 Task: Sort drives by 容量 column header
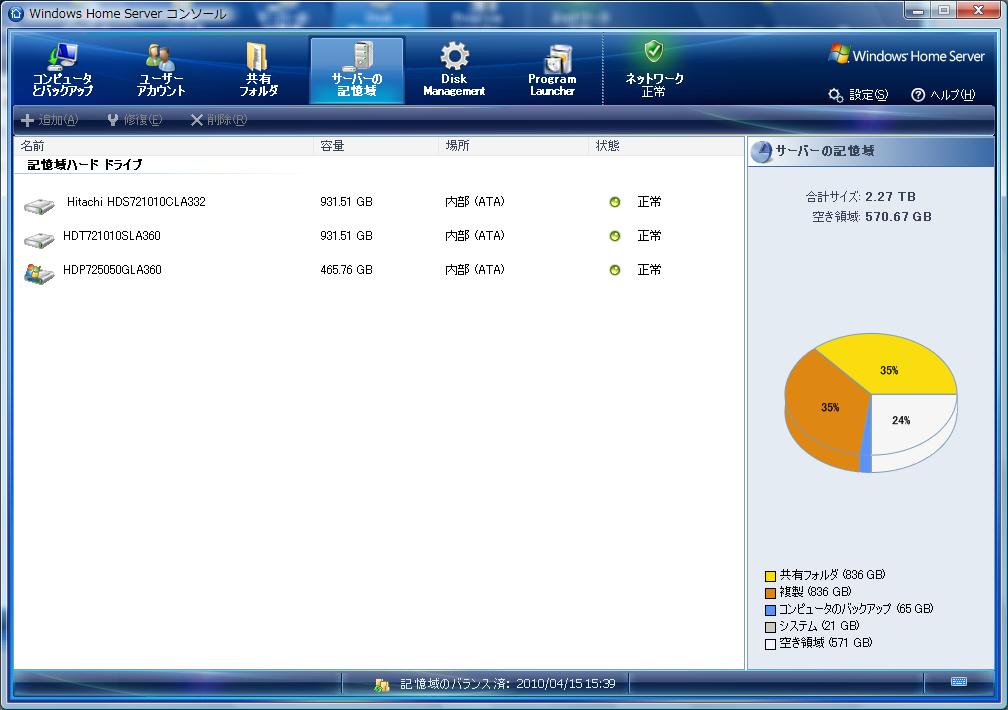332,146
